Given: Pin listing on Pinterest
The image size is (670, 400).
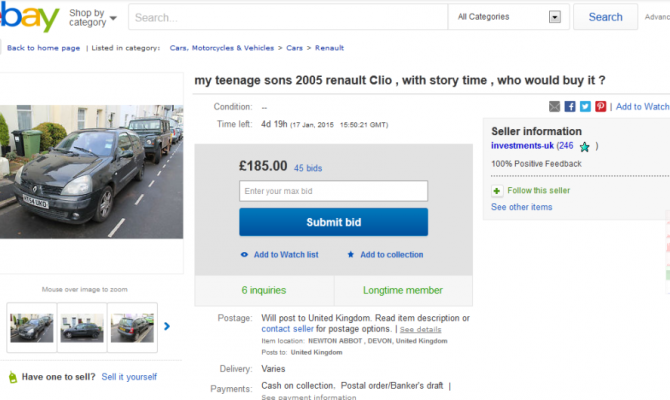Looking at the screenshot, I should (x=600, y=107).
